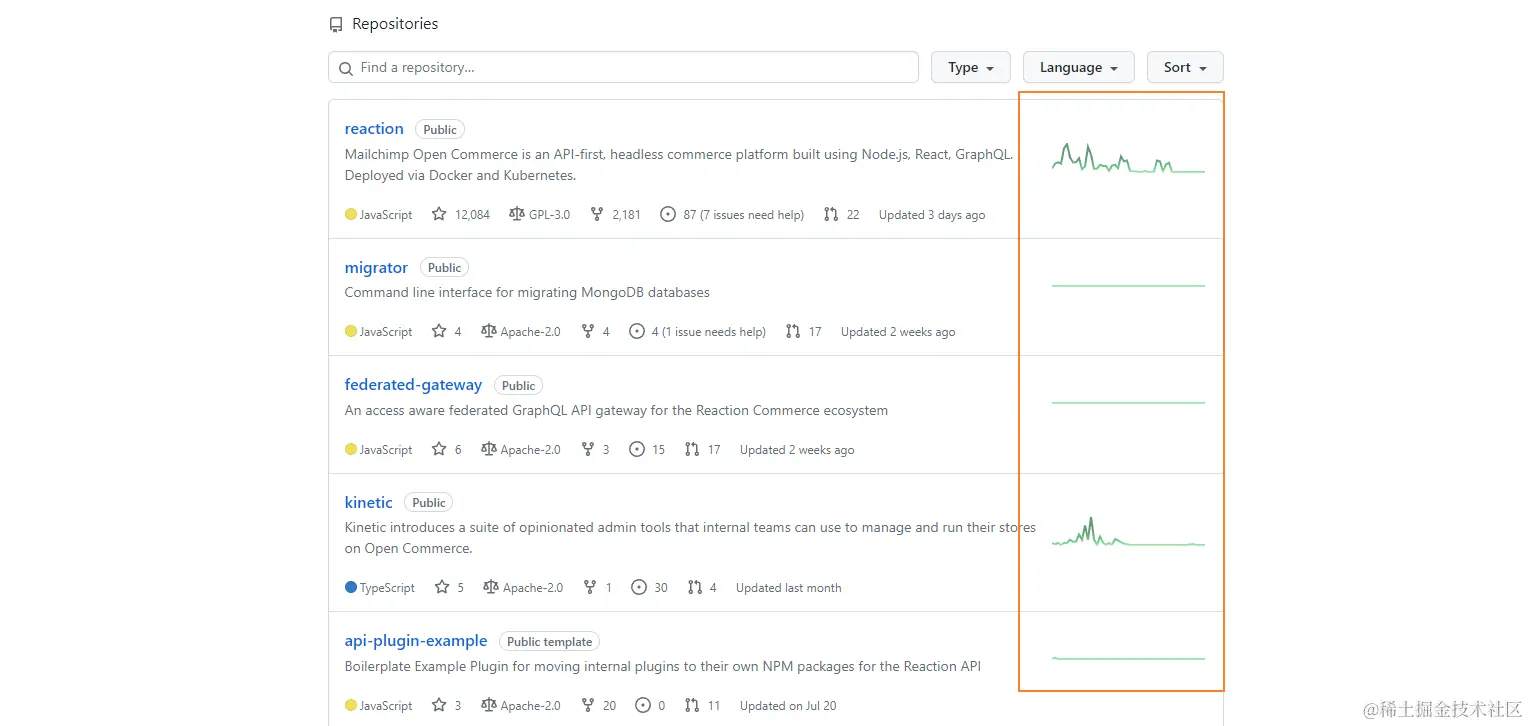Click the star count 12,084 for reaction
The width and height of the screenshot is (1529, 726).
point(461,214)
